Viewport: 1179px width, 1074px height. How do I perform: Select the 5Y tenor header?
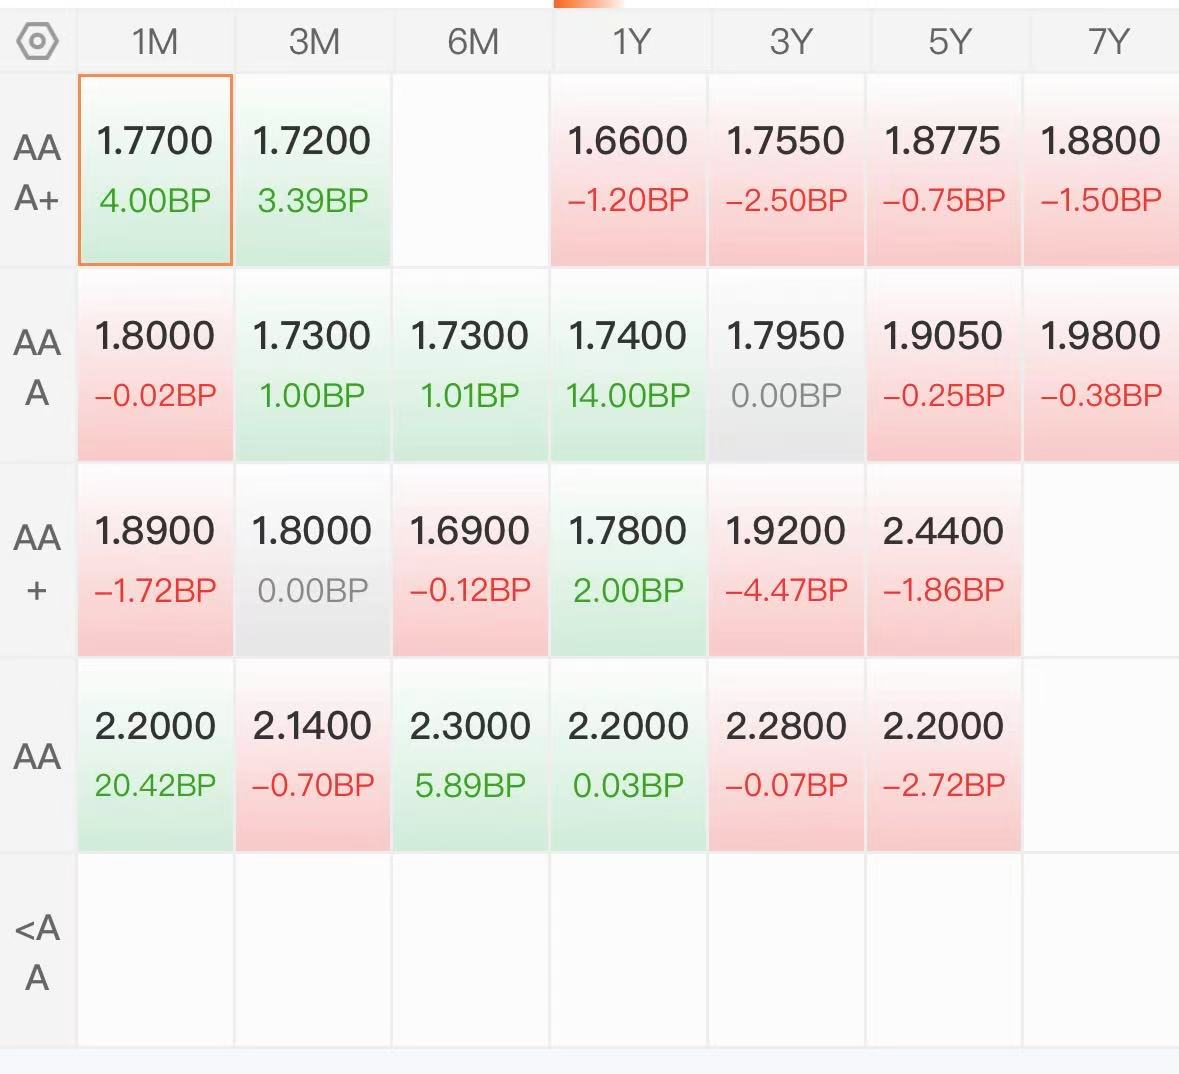coord(948,41)
